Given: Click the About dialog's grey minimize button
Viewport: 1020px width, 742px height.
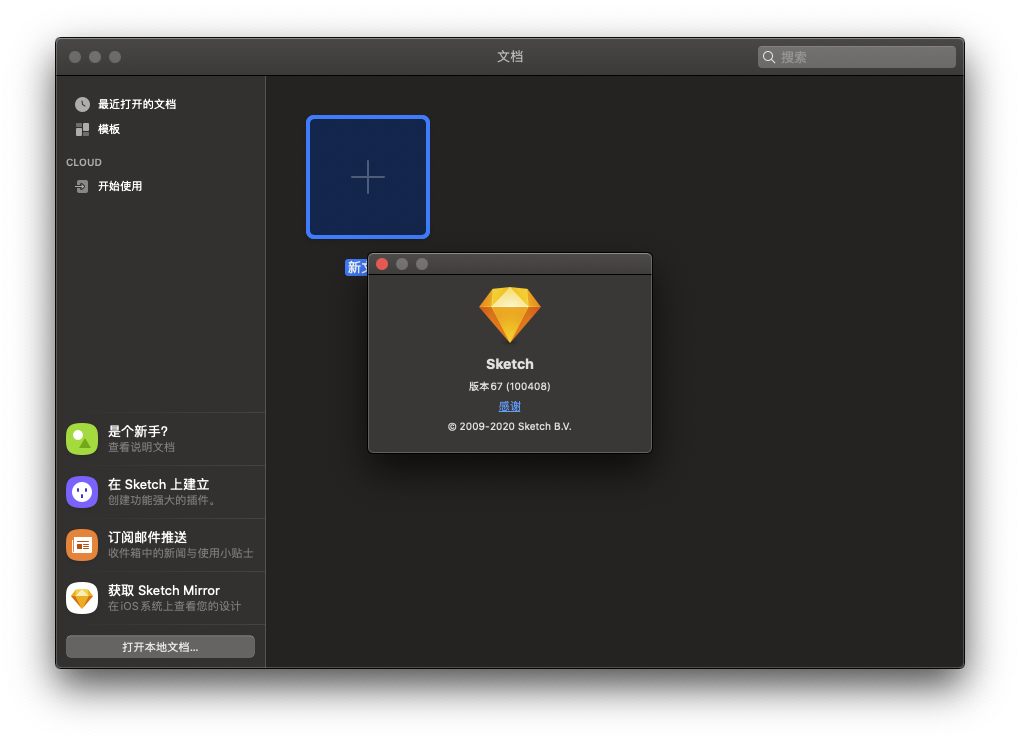Looking at the screenshot, I should [x=402, y=264].
